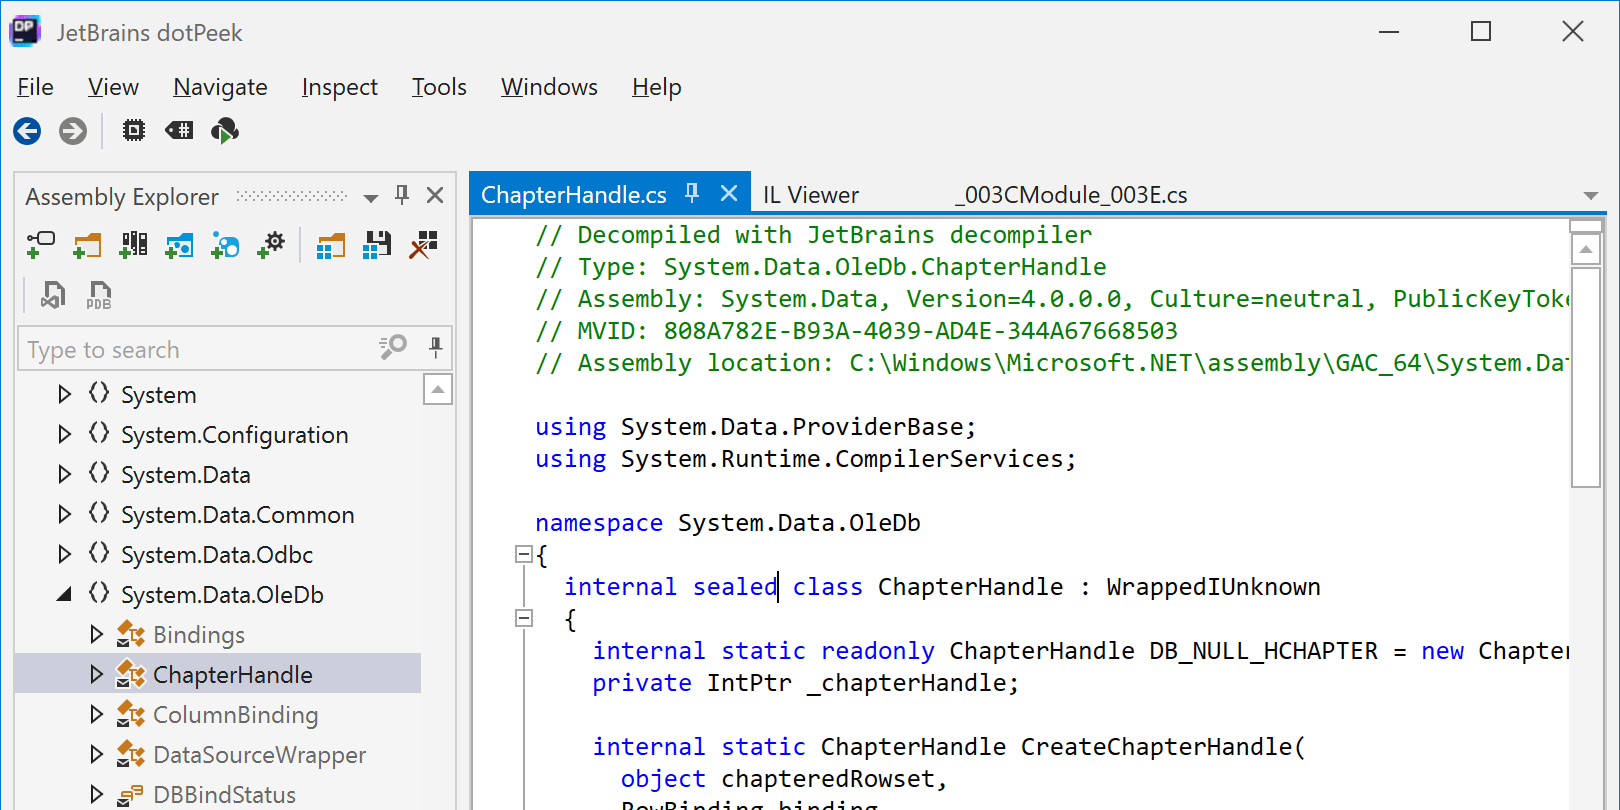Switch to the _003CModule_003E.cs tab
The height and width of the screenshot is (810, 1620).
point(1071,195)
